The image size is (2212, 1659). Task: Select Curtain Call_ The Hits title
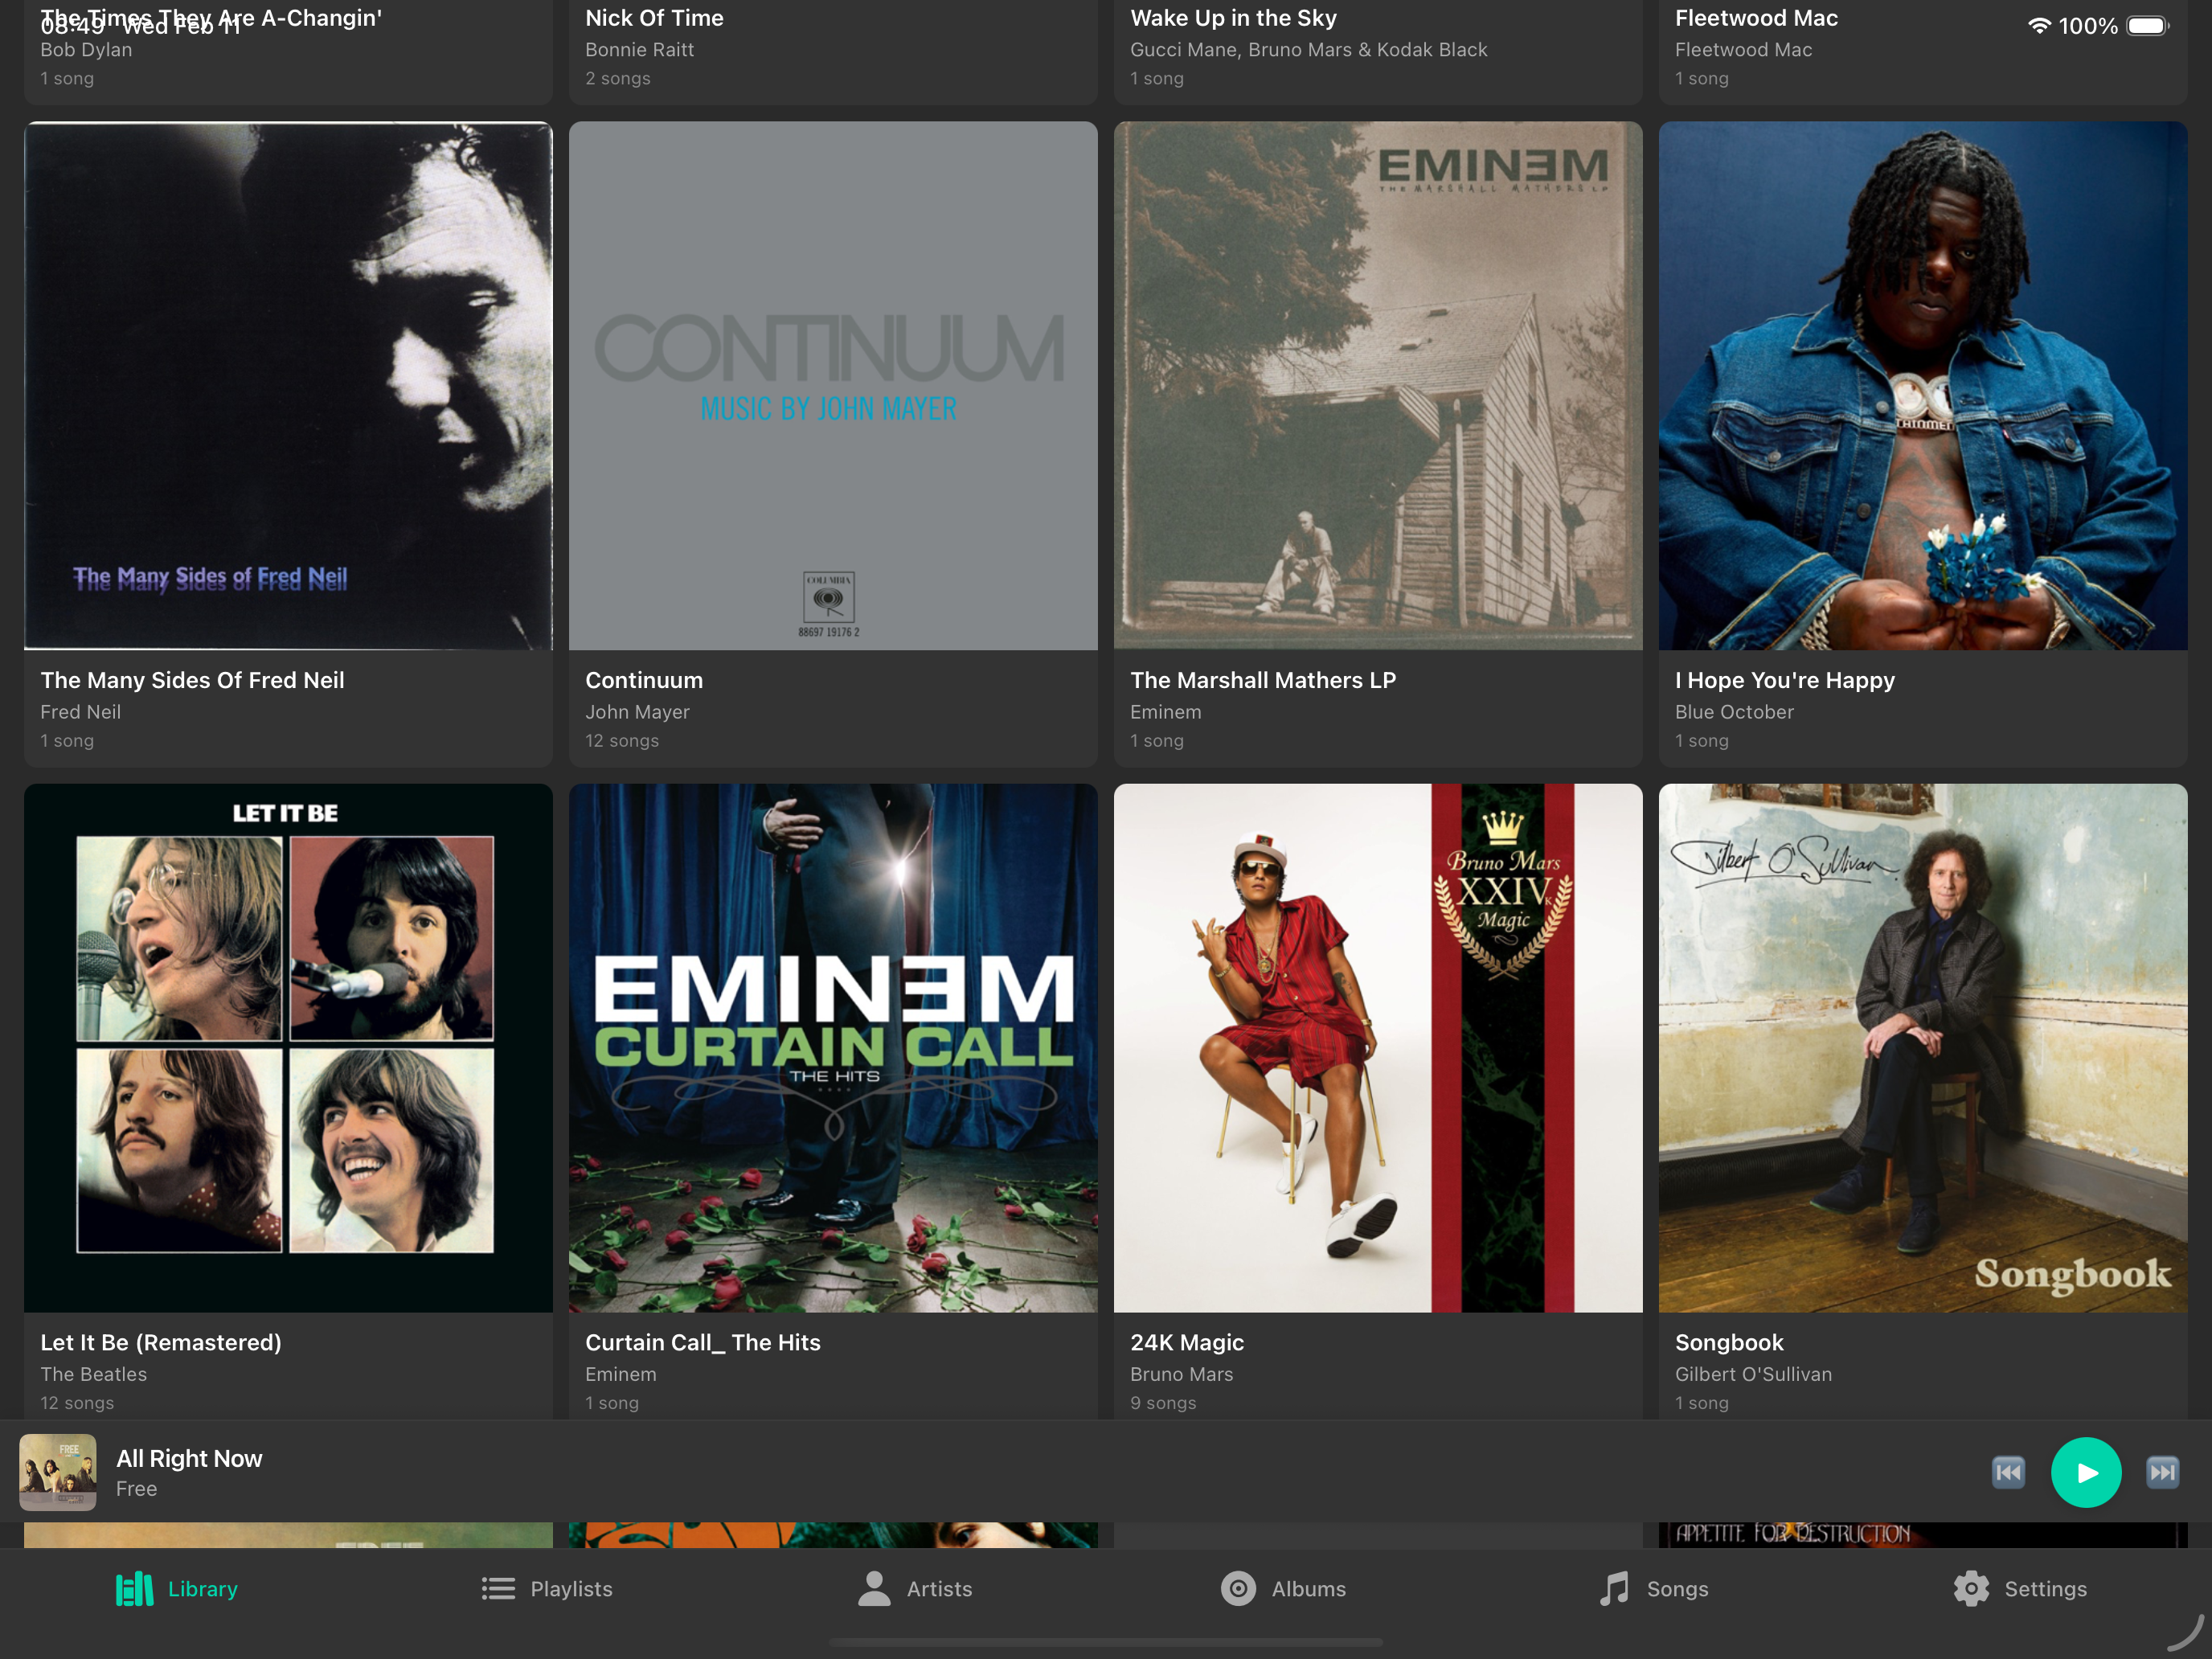click(703, 1343)
